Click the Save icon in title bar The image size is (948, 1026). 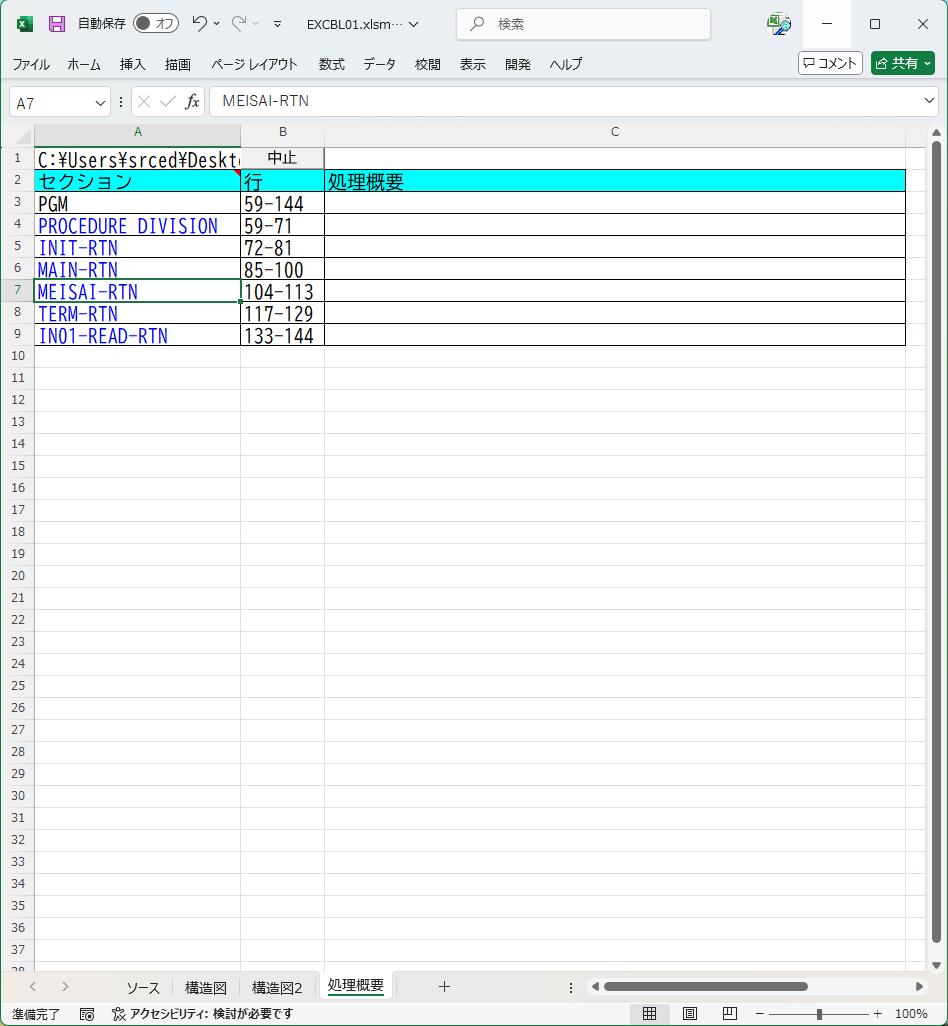point(57,24)
